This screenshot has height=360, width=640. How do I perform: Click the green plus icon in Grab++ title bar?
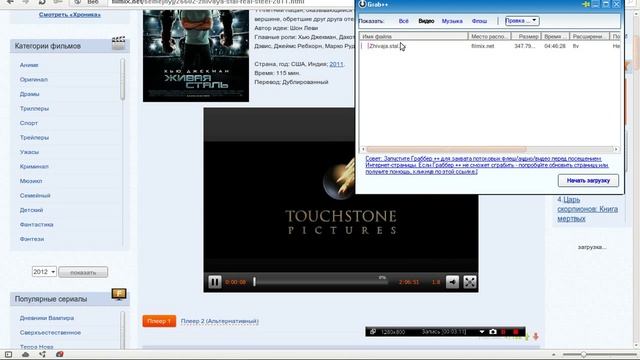586,4
